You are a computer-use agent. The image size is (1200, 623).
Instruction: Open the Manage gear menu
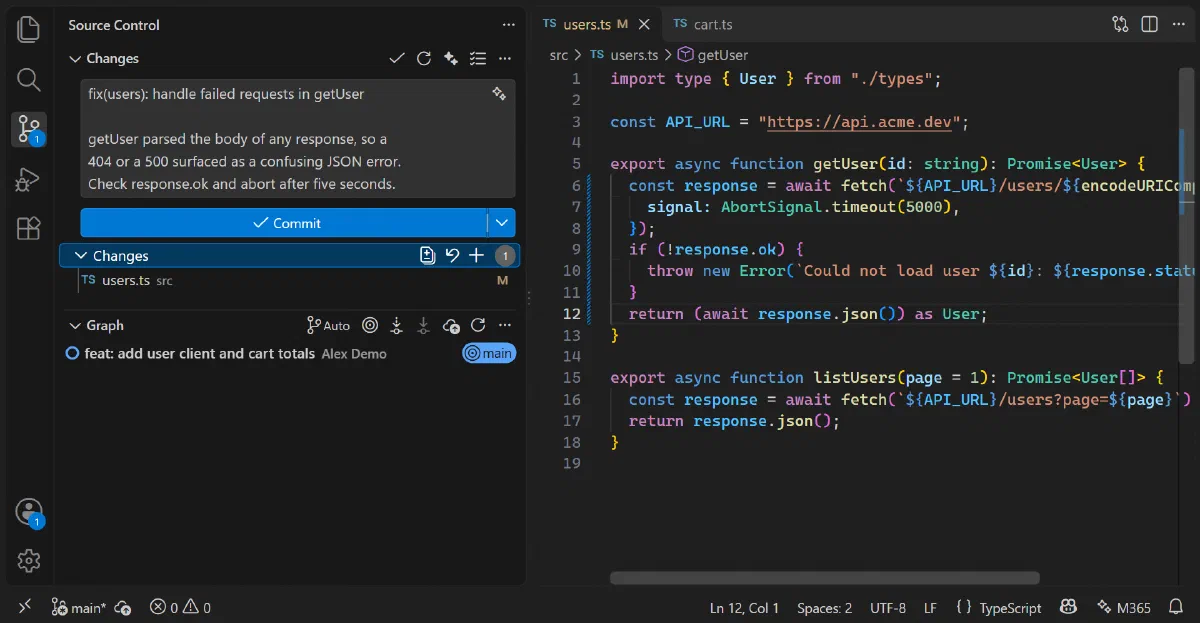(x=29, y=561)
